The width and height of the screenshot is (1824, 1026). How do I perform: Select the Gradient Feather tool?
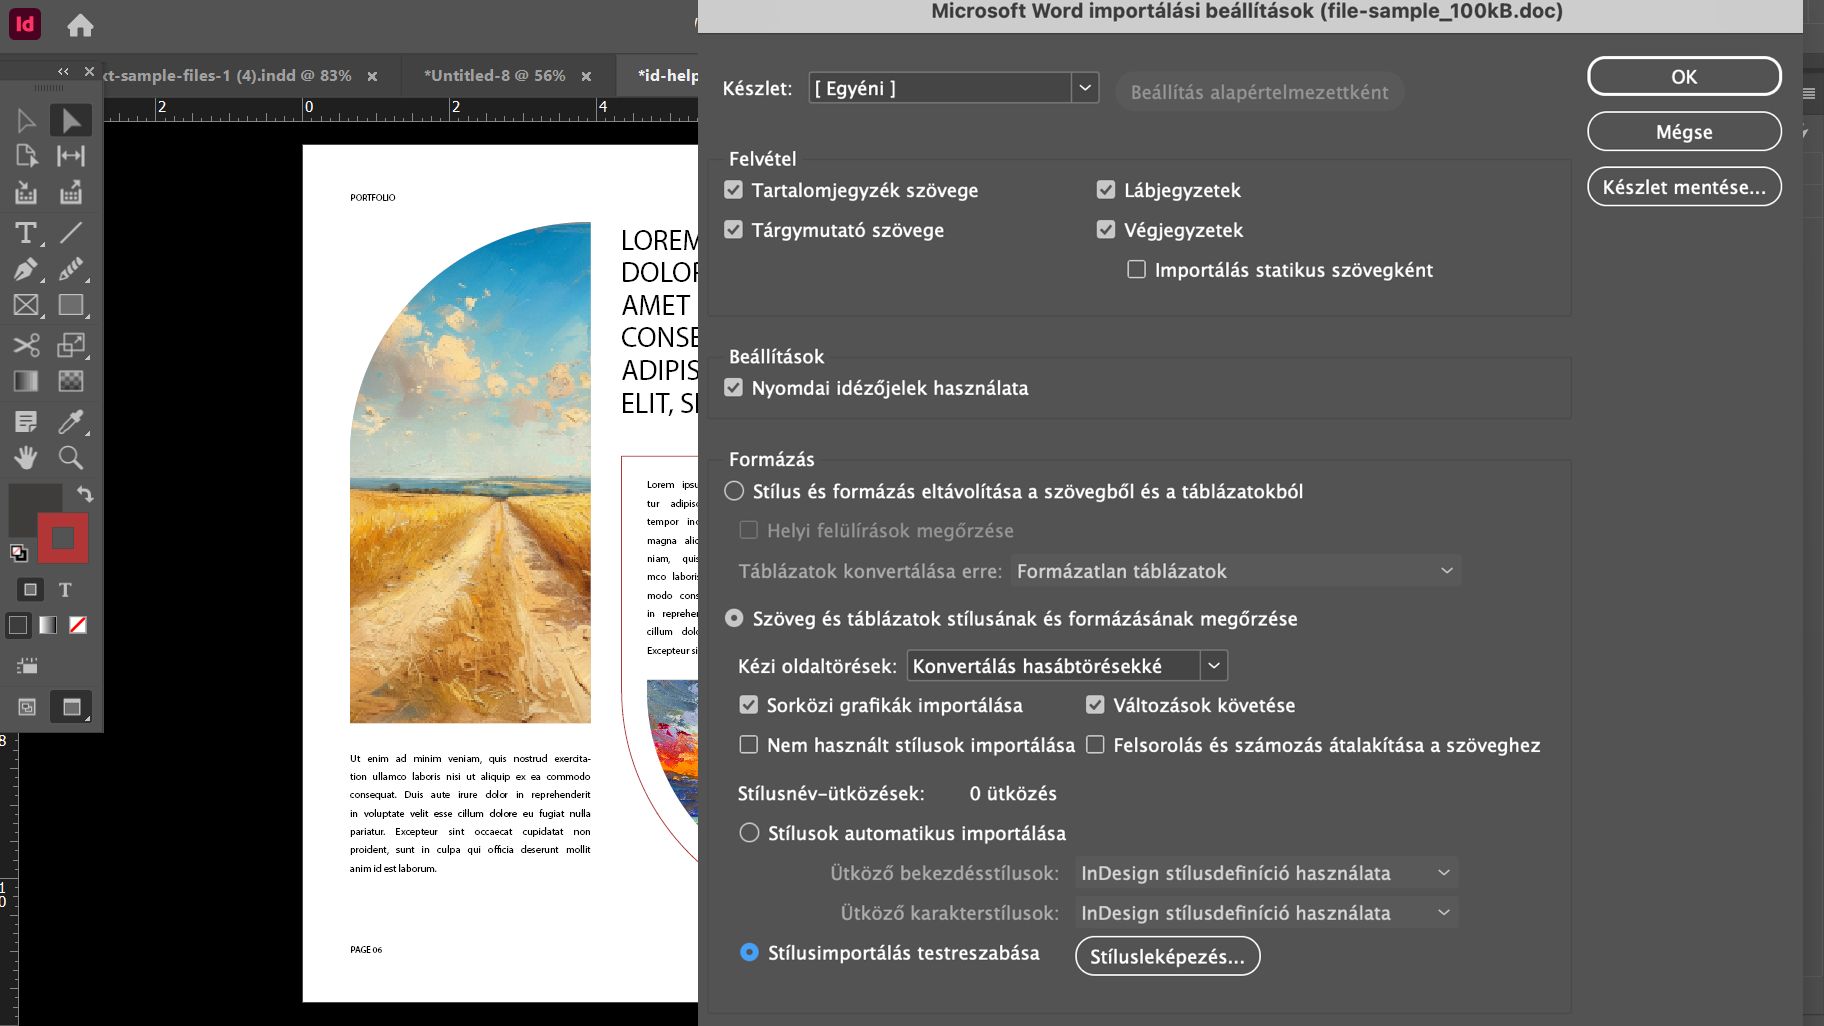point(71,381)
